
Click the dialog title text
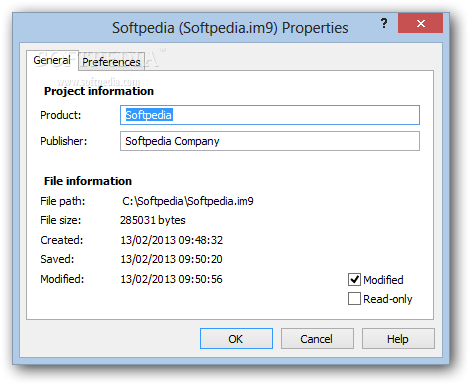[x=230, y=28]
